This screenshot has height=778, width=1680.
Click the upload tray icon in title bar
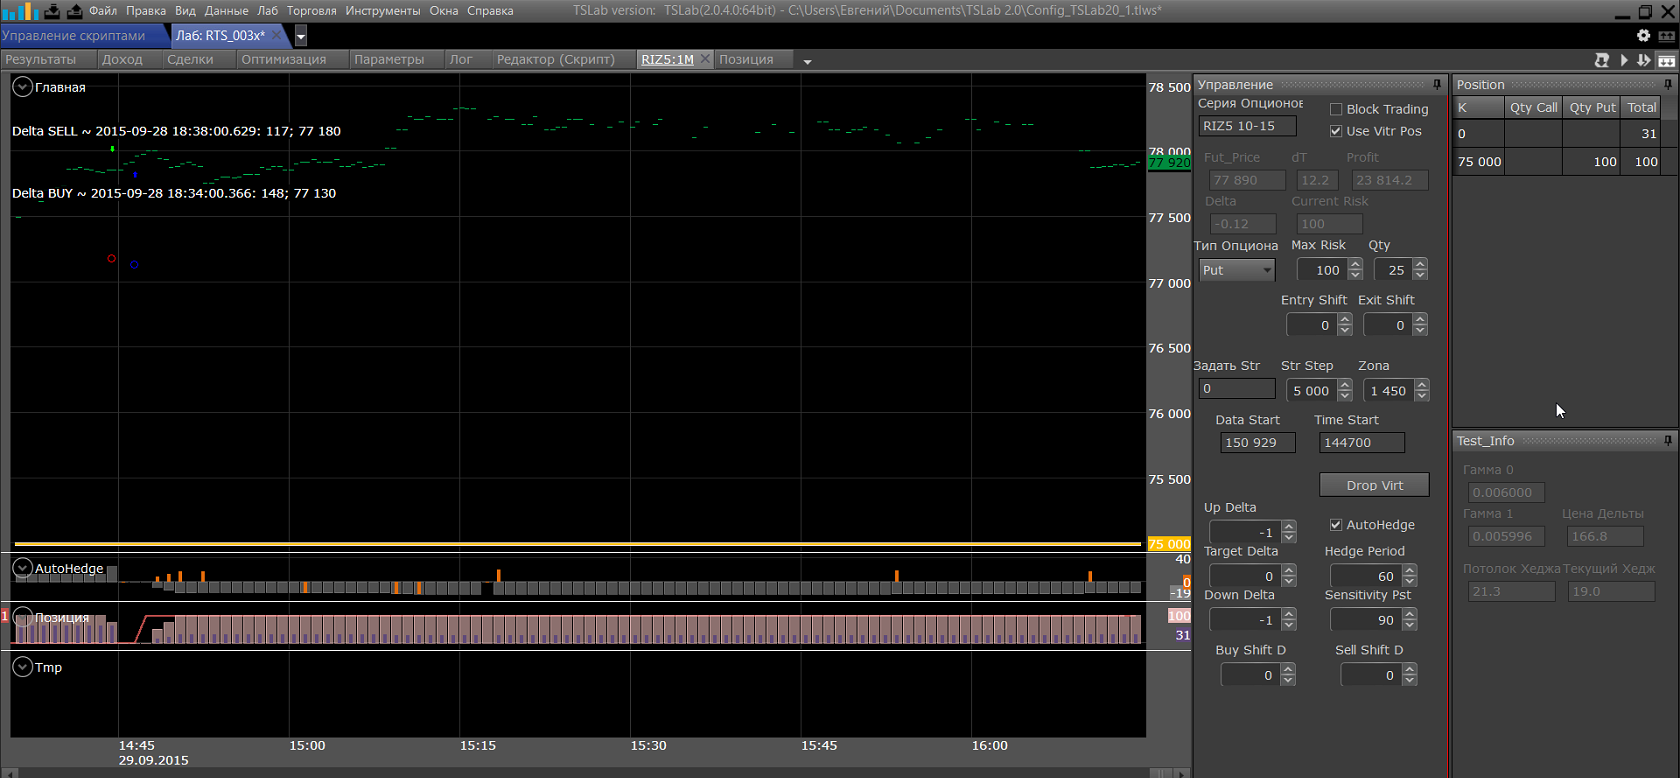coord(74,11)
